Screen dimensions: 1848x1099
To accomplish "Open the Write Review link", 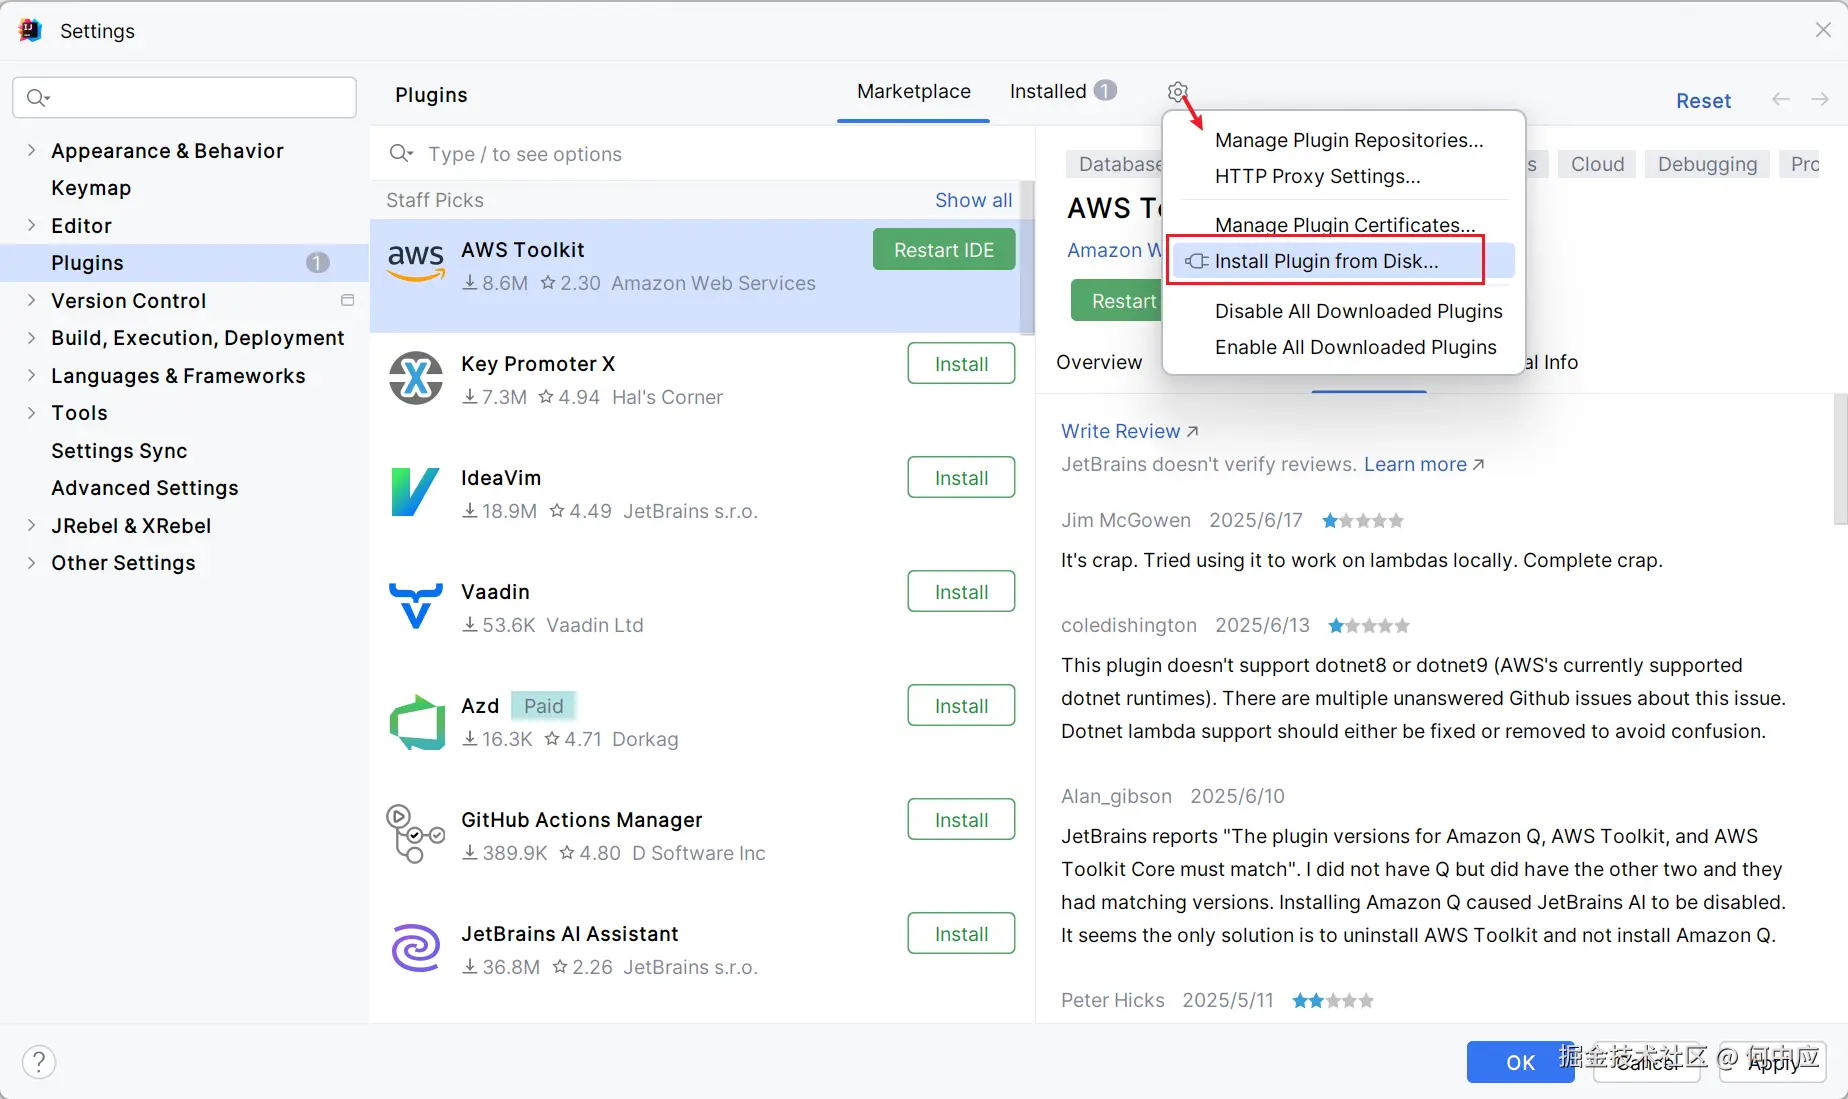I will 1129,431.
